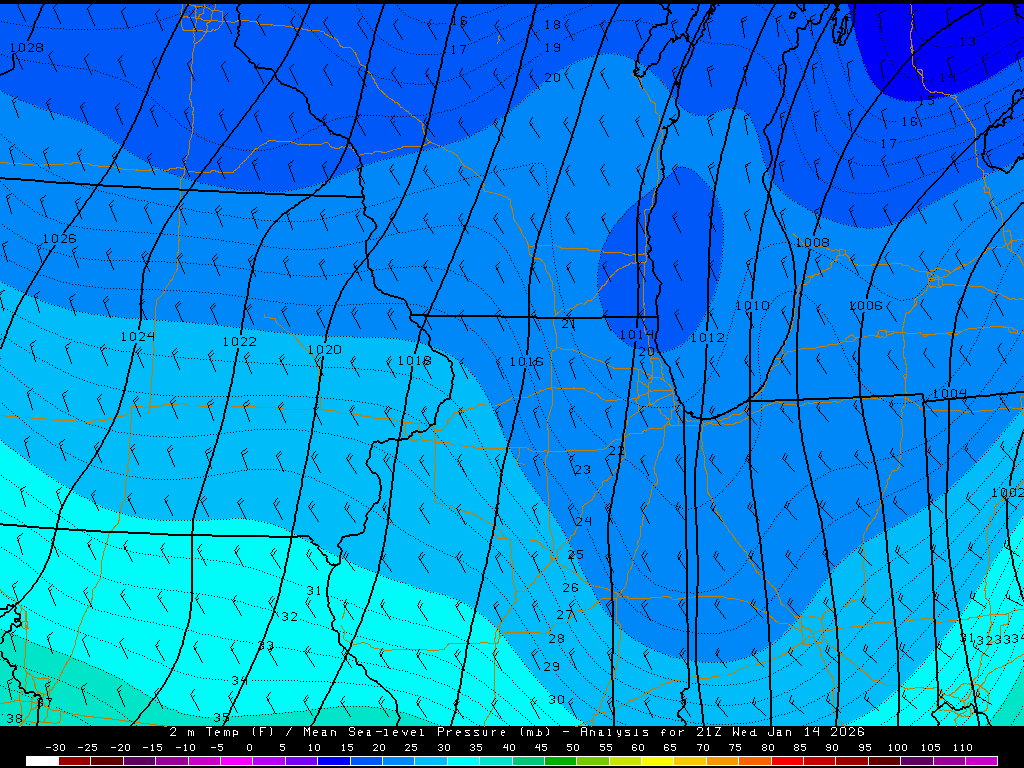Click the 0 legend scale label
This screenshot has height=768, width=1024.
249,748
